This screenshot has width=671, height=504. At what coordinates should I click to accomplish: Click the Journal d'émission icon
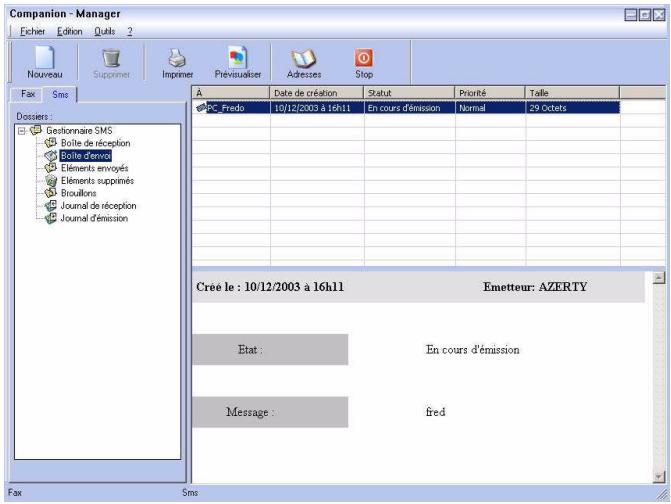[x=51, y=218]
